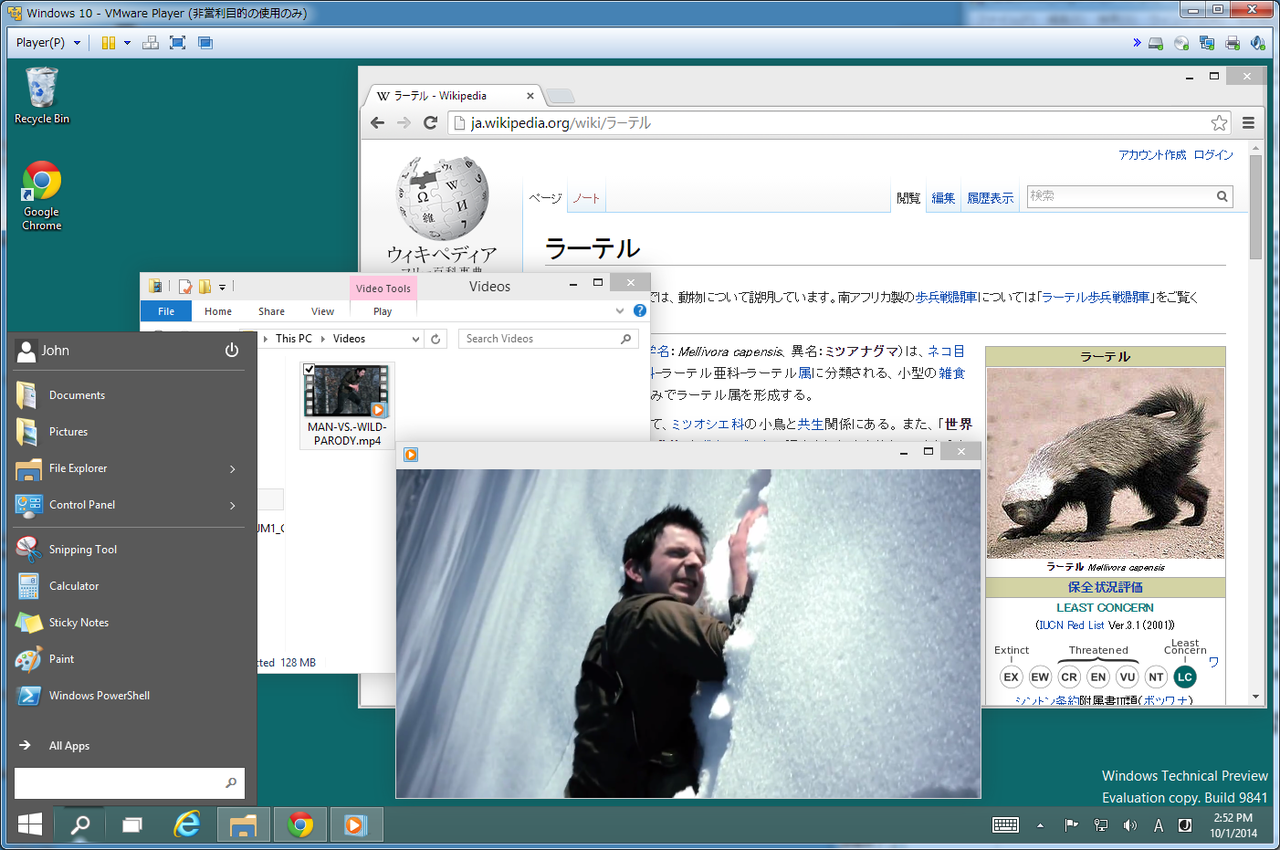Click the Search Videos field
This screenshot has width=1280, height=850.
[x=548, y=339]
